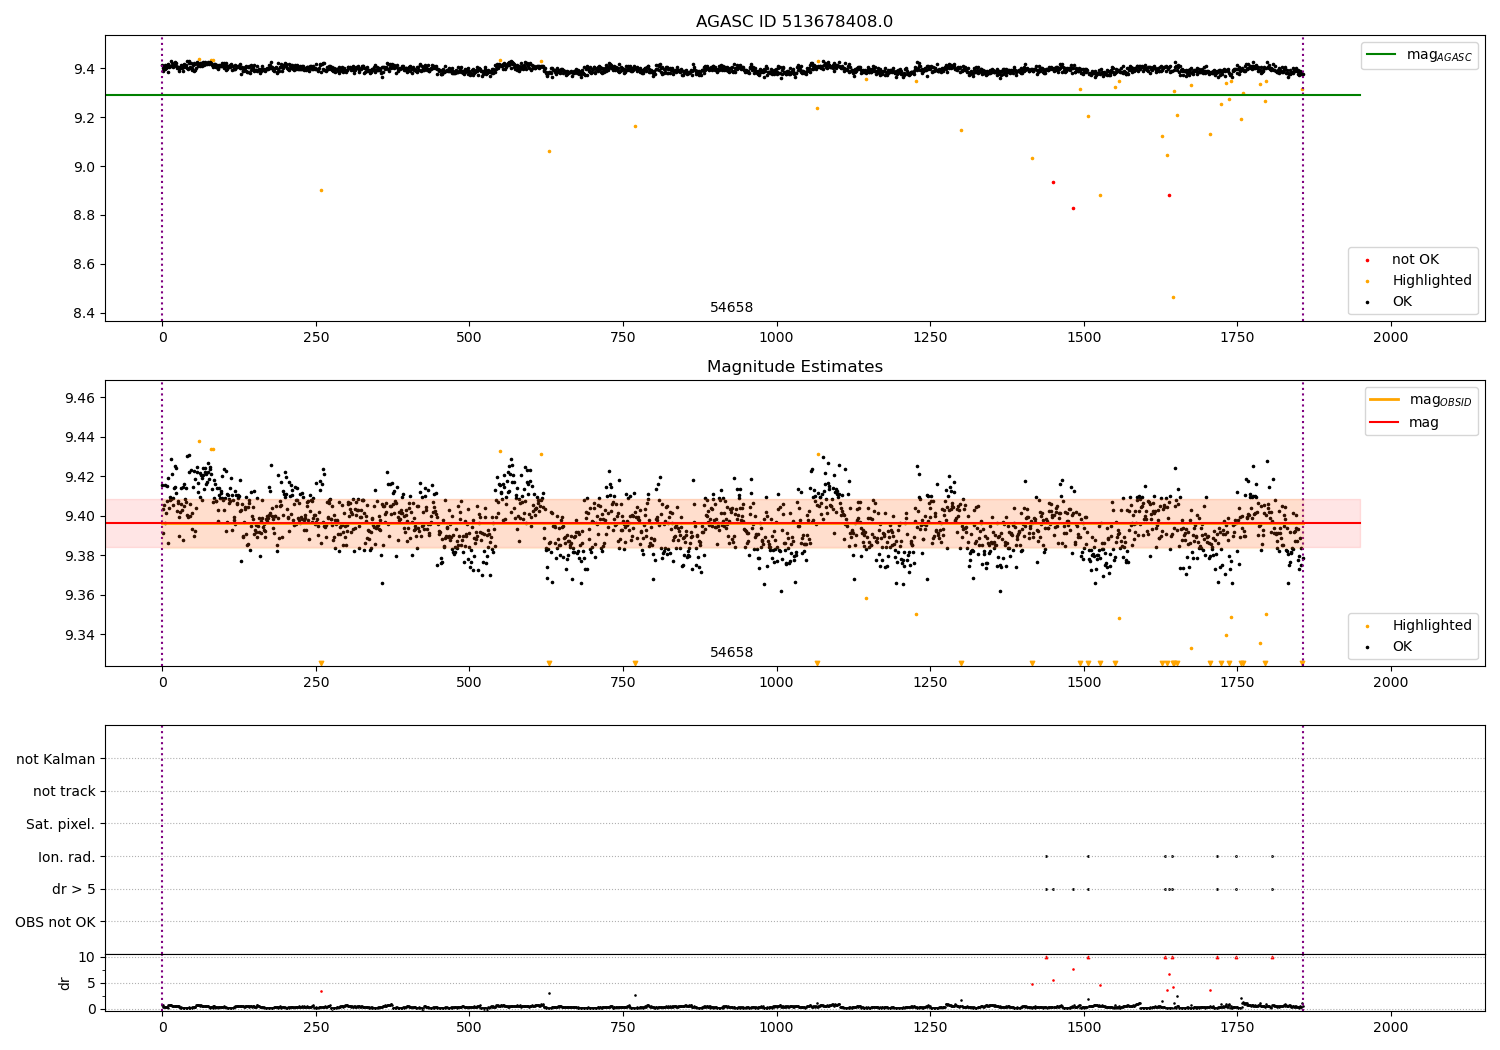The height and width of the screenshot is (1050, 1500).
Task: Click the 'dr' axis label in bottom plot
Action: click(65, 983)
